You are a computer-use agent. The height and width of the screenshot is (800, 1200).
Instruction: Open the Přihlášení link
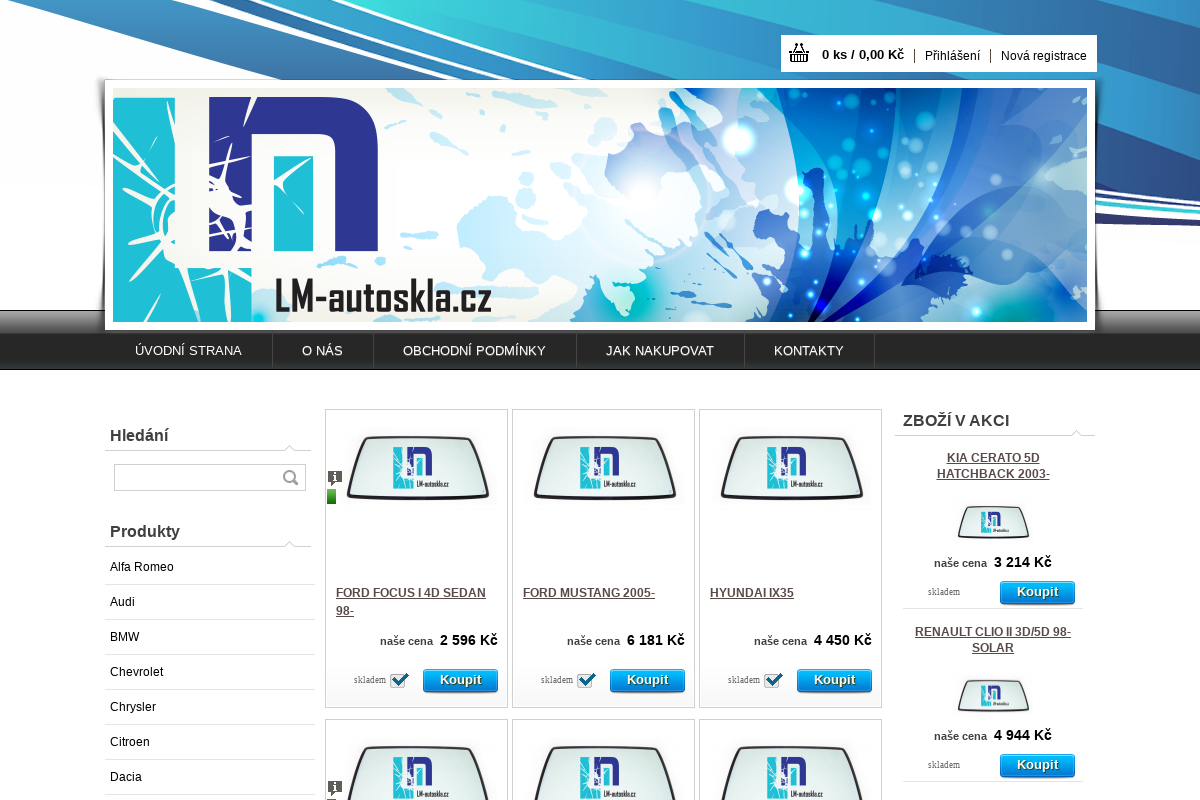point(952,56)
